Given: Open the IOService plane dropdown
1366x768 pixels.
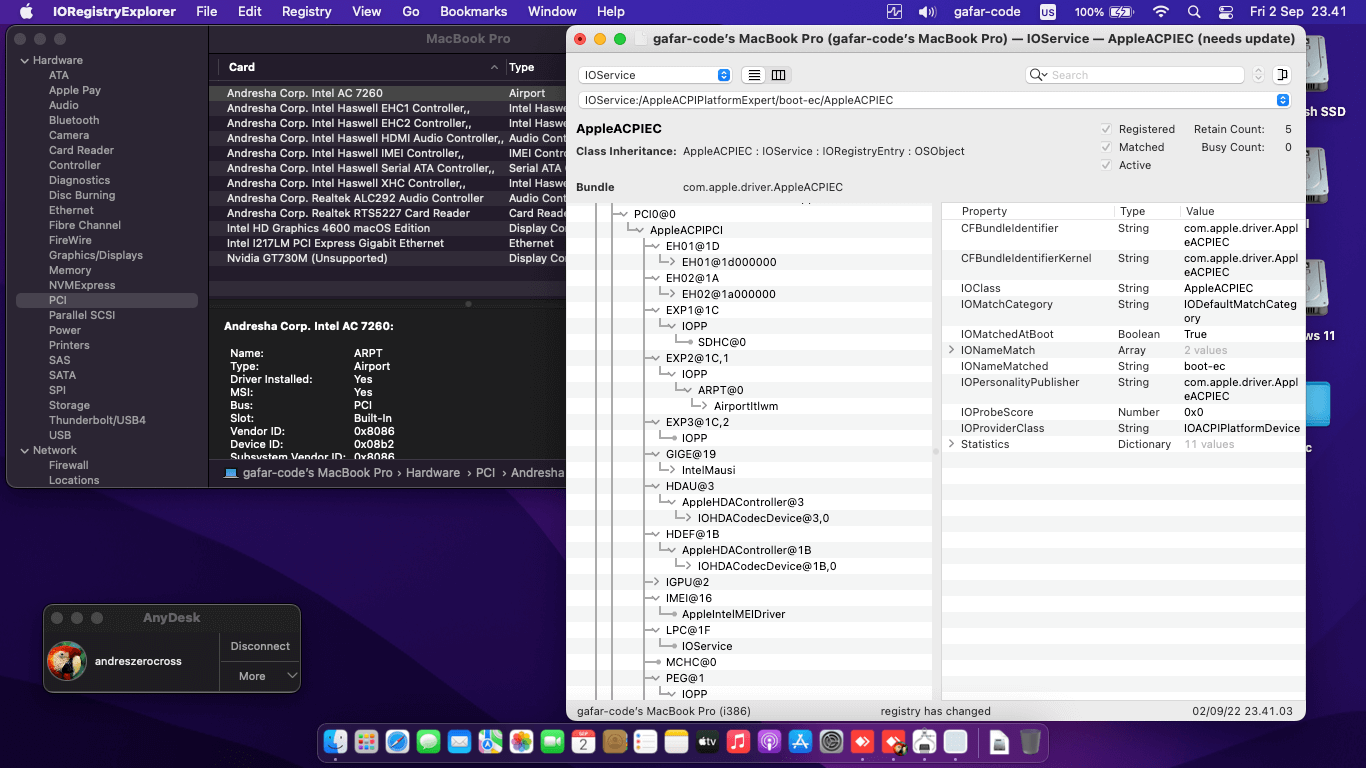Looking at the screenshot, I should (x=655, y=75).
